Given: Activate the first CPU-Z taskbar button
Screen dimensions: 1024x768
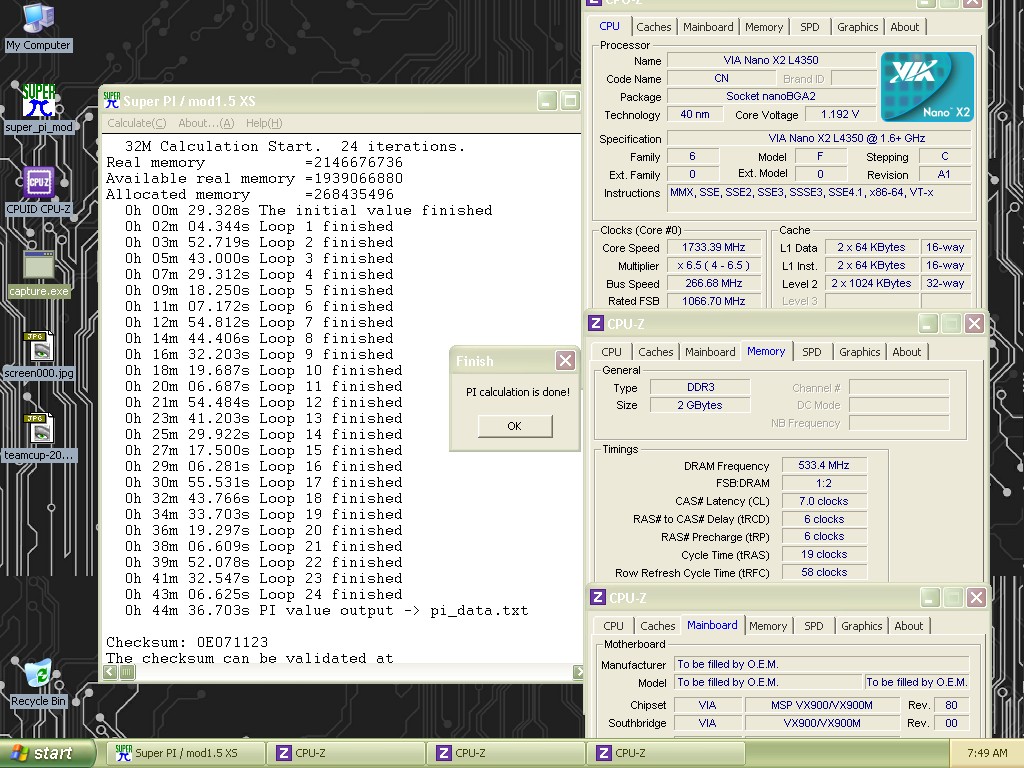Looking at the screenshot, I should click(346, 753).
